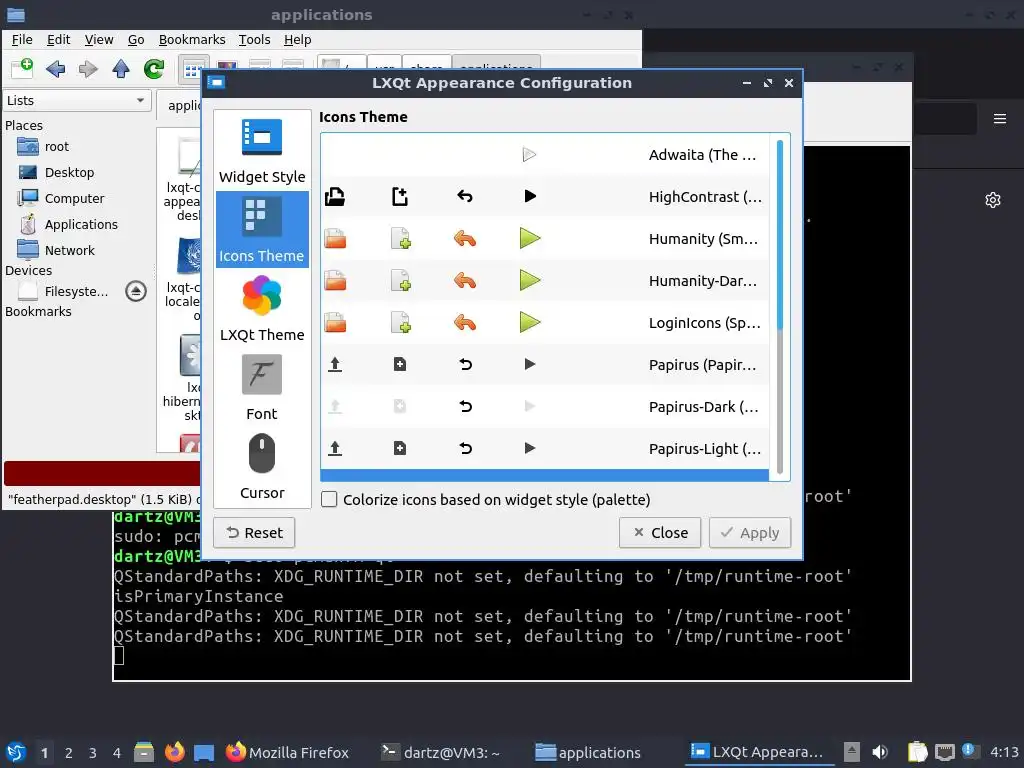Switch to dartz@VM3 terminal taskbar entry

(441, 752)
